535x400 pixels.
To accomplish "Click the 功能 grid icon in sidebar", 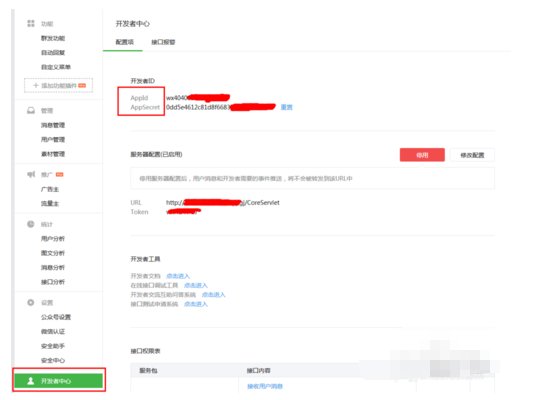I will [31, 23].
